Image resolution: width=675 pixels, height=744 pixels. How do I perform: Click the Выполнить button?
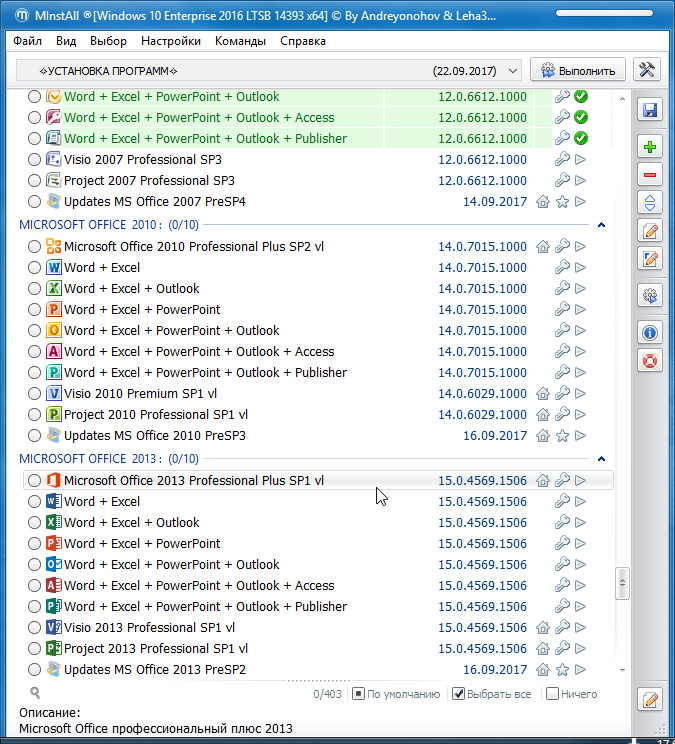click(578, 70)
